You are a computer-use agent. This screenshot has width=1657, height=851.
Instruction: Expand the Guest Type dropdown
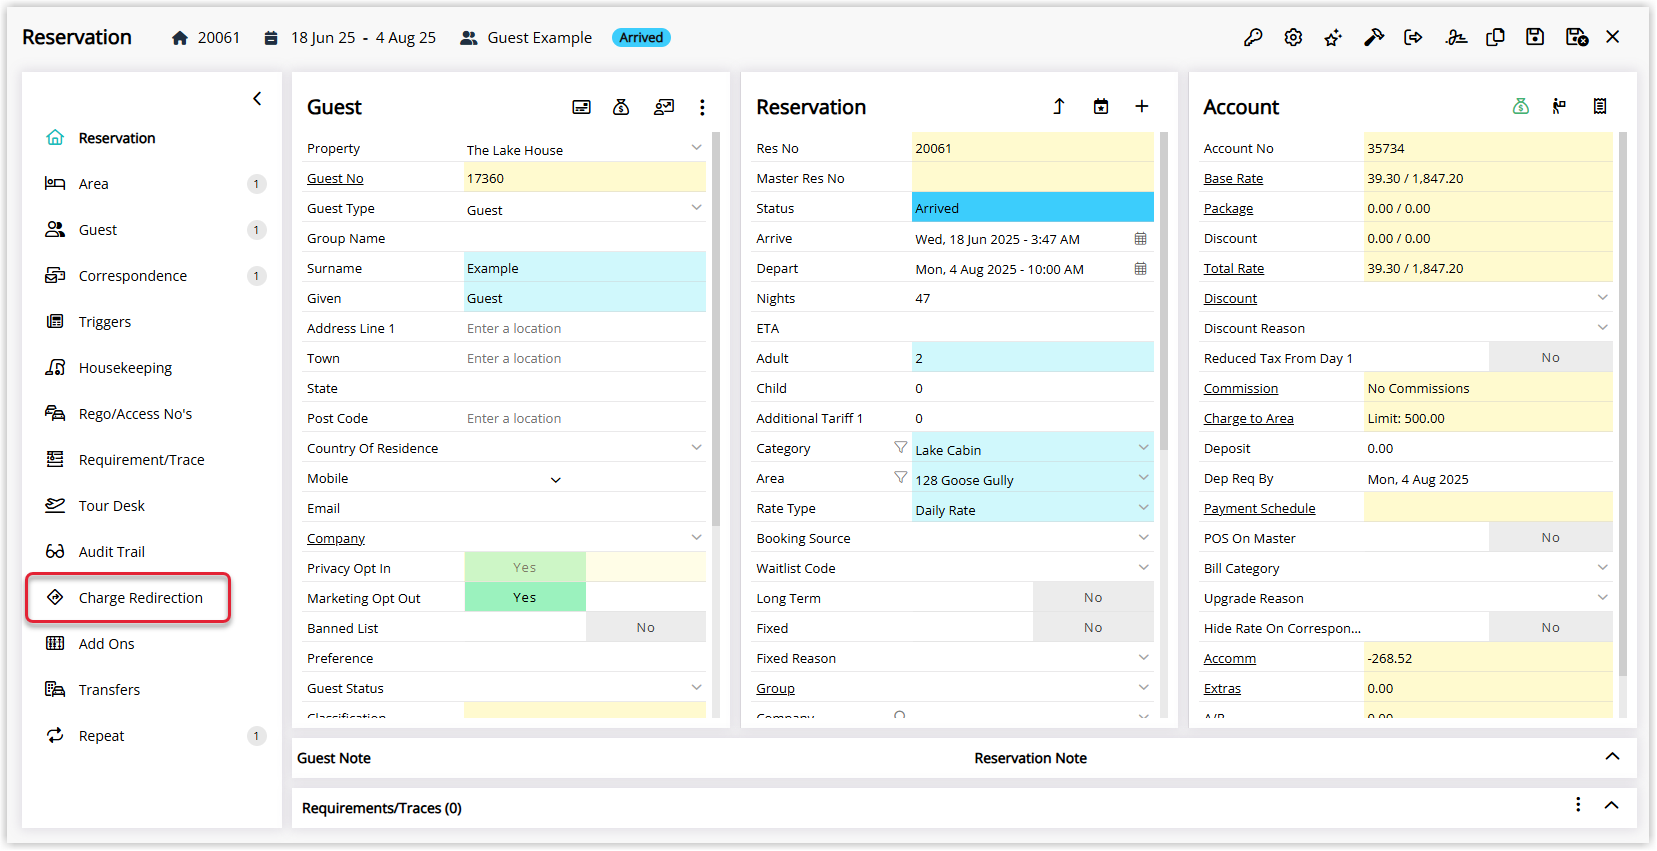[x=696, y=208]
